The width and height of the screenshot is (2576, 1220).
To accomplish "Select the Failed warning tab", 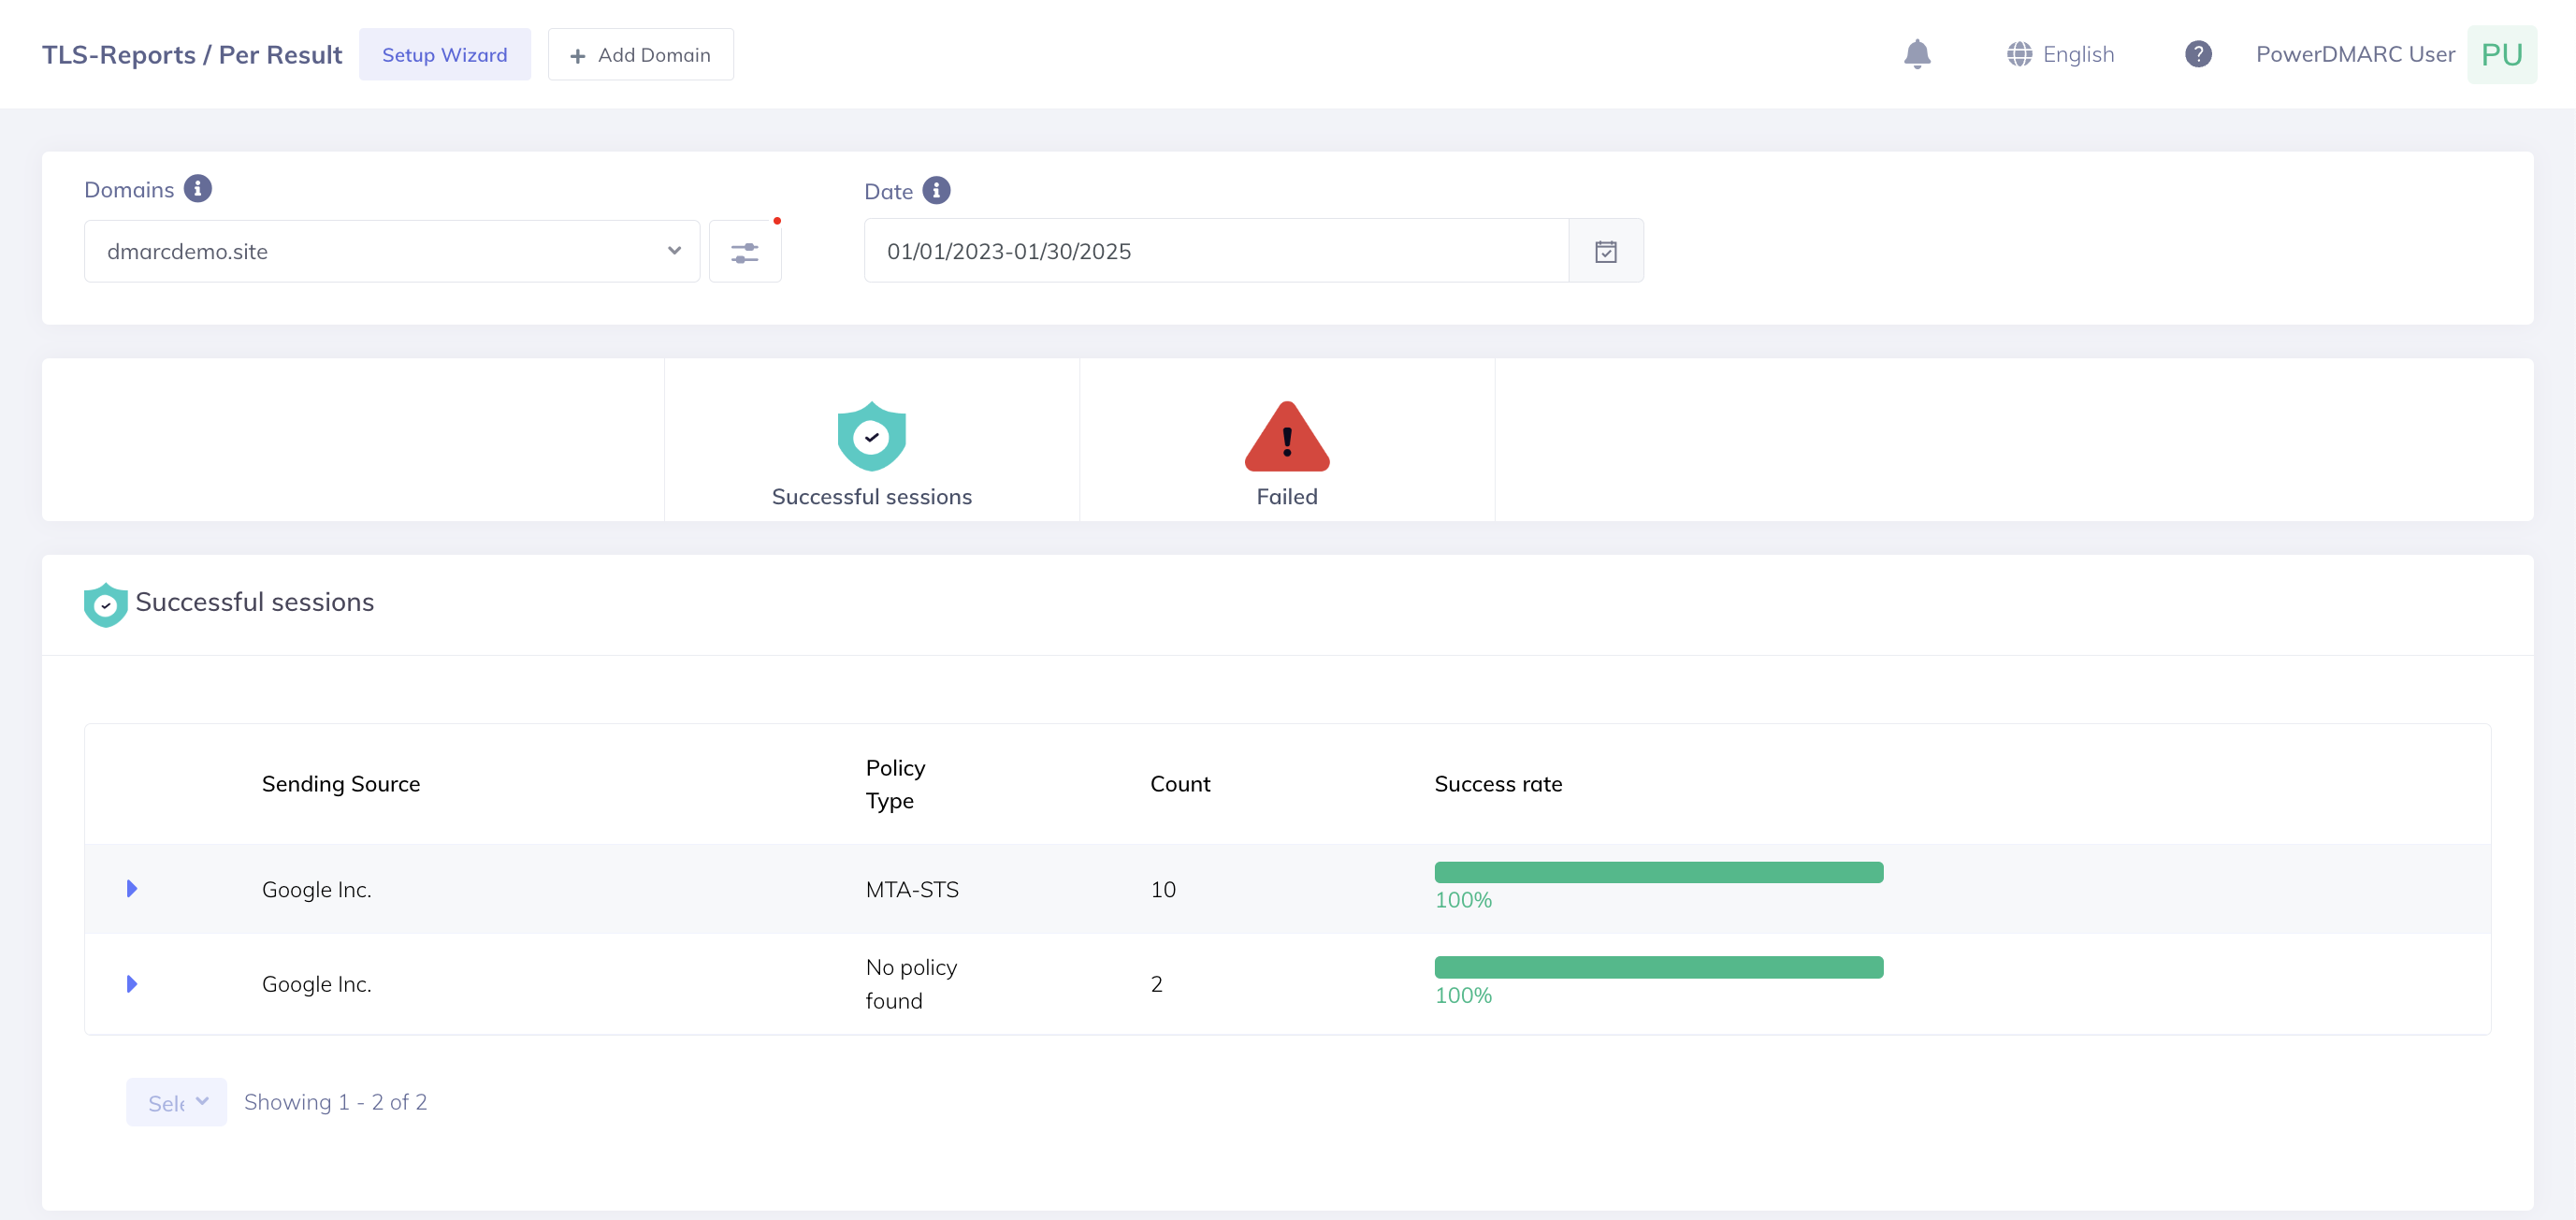I will (x=1286, y=452).
